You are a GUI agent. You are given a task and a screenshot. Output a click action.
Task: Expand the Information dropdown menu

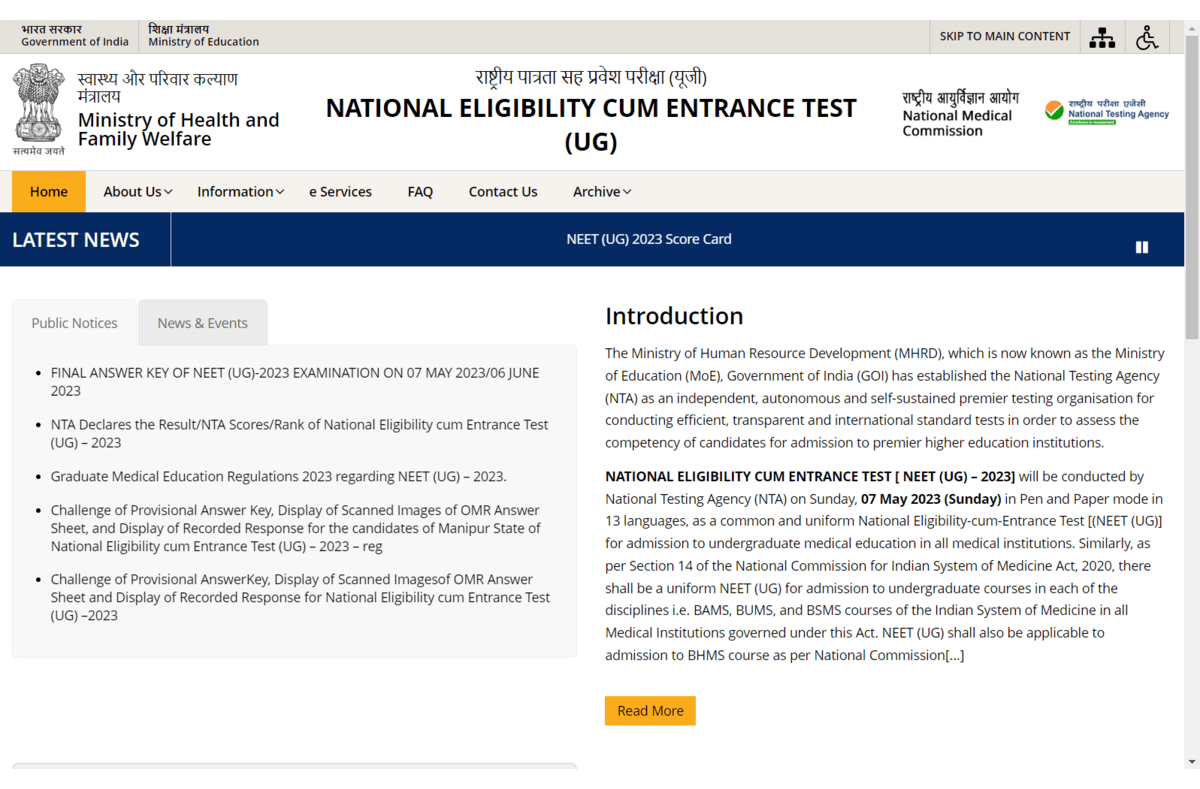(240, 192)
